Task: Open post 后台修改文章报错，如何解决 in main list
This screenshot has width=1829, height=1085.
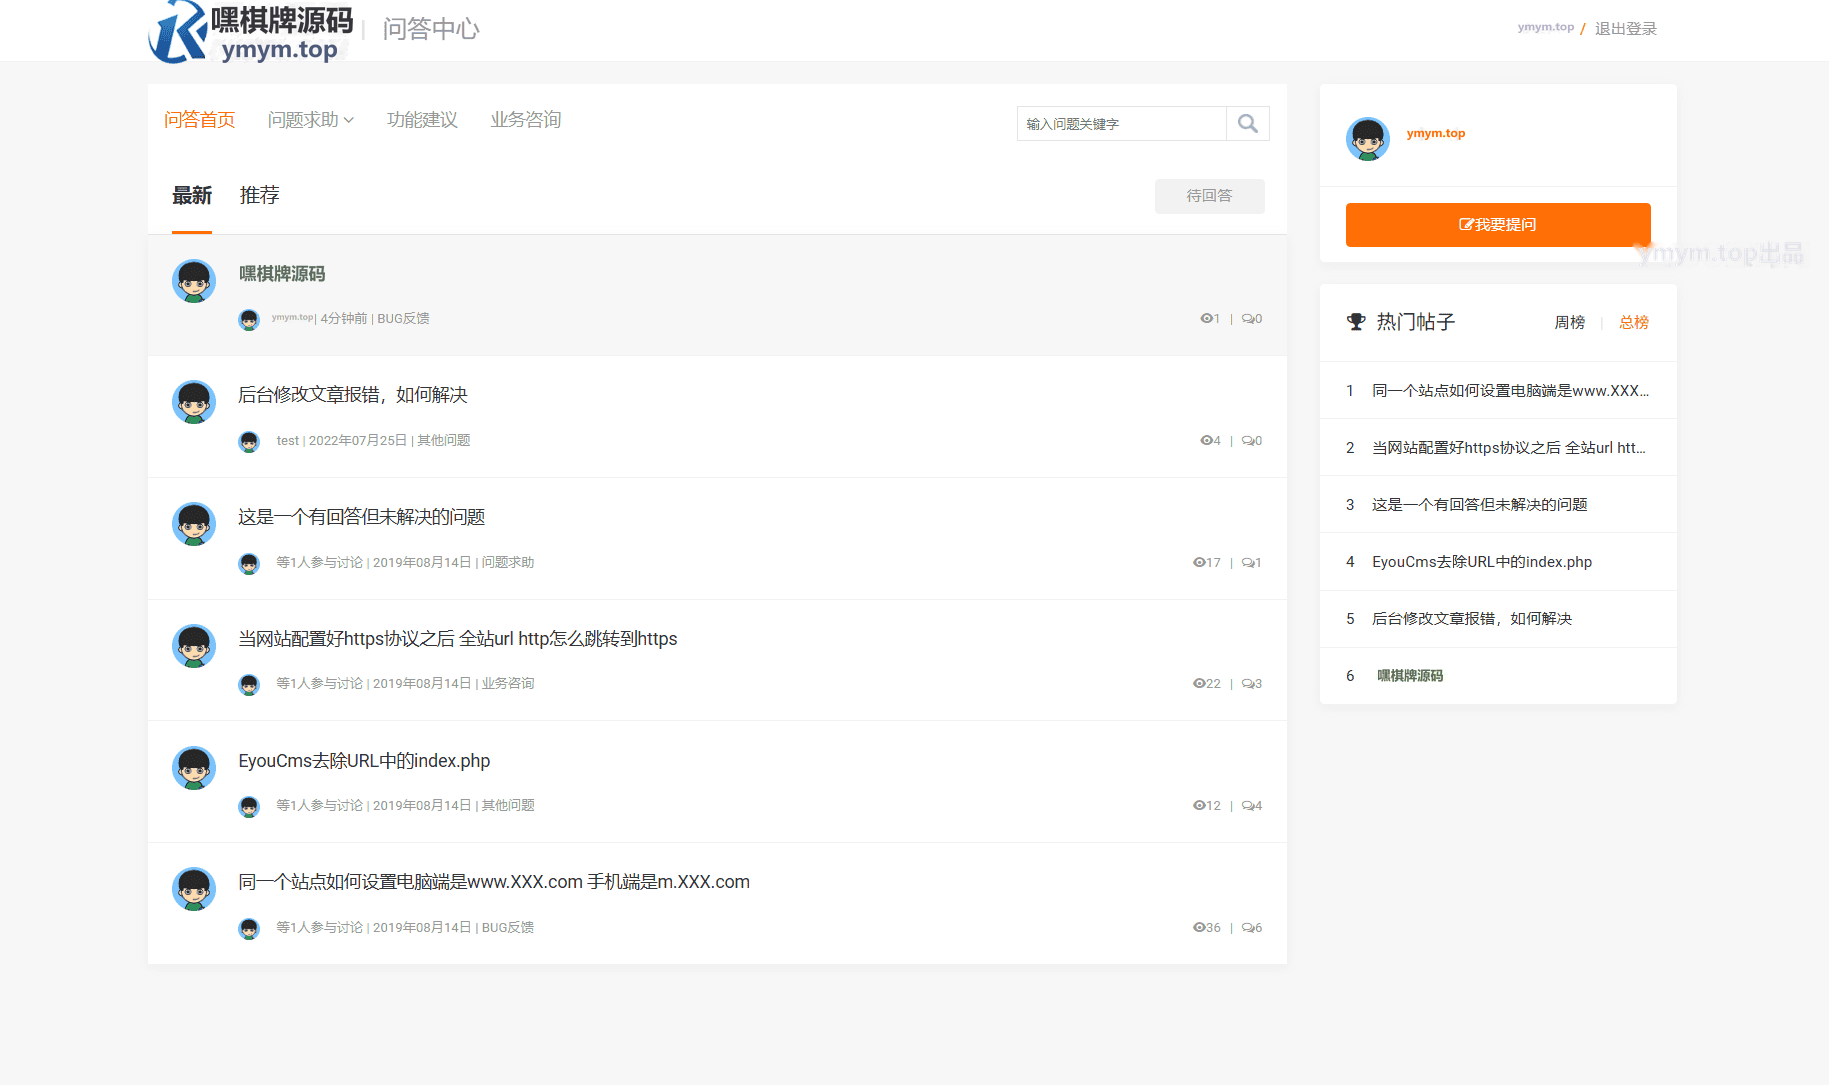Action: click(x=353, y=395)
